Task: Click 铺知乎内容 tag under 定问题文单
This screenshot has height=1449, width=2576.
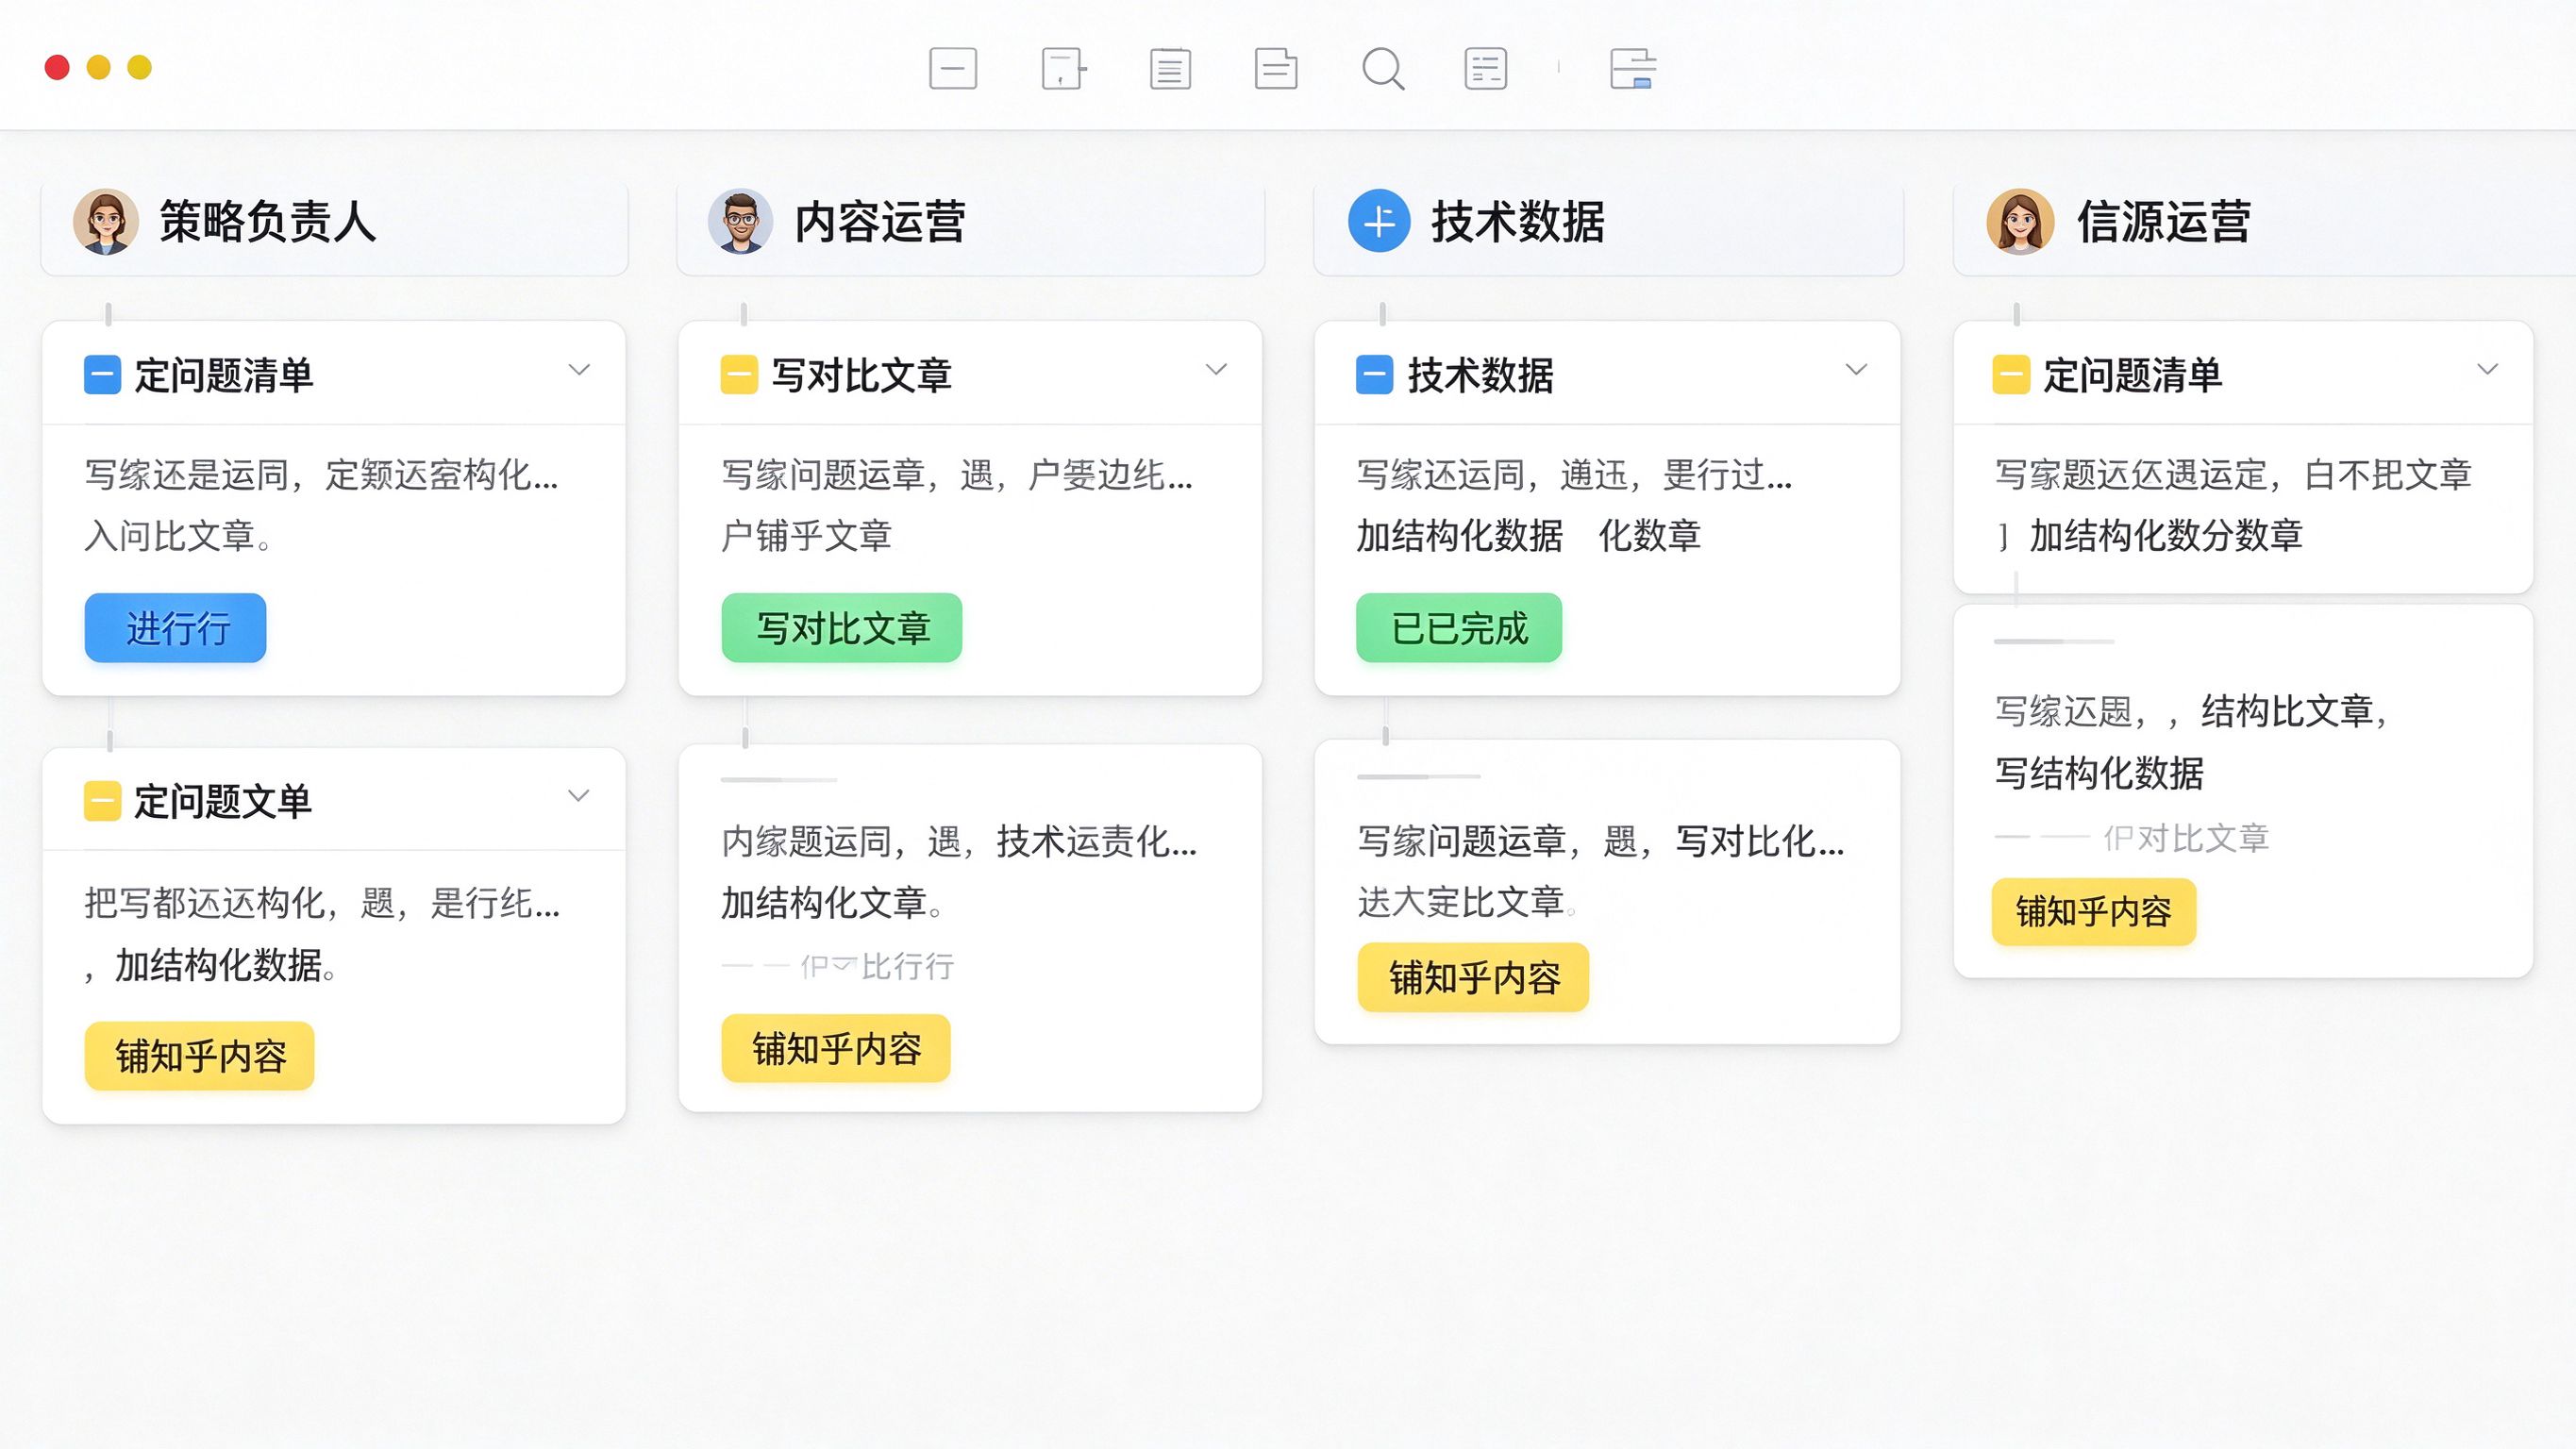Action: [200, 1056]
